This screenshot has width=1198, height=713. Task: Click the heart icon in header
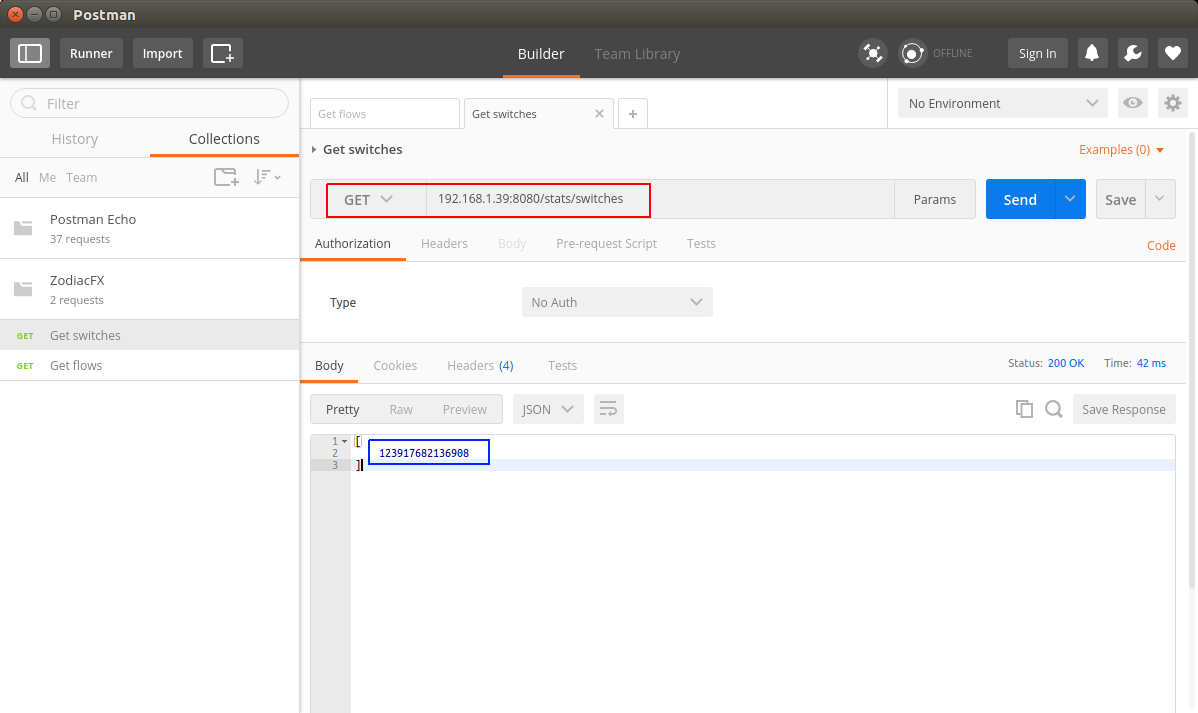[1173, 53]
